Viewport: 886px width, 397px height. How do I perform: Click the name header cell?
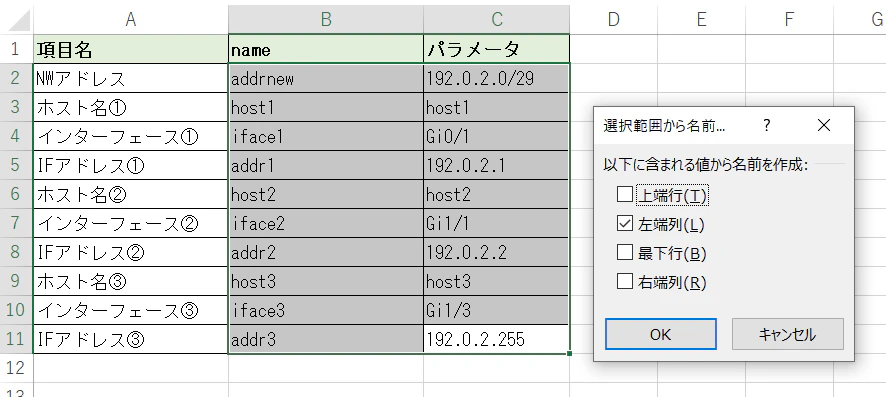[326, 49]
